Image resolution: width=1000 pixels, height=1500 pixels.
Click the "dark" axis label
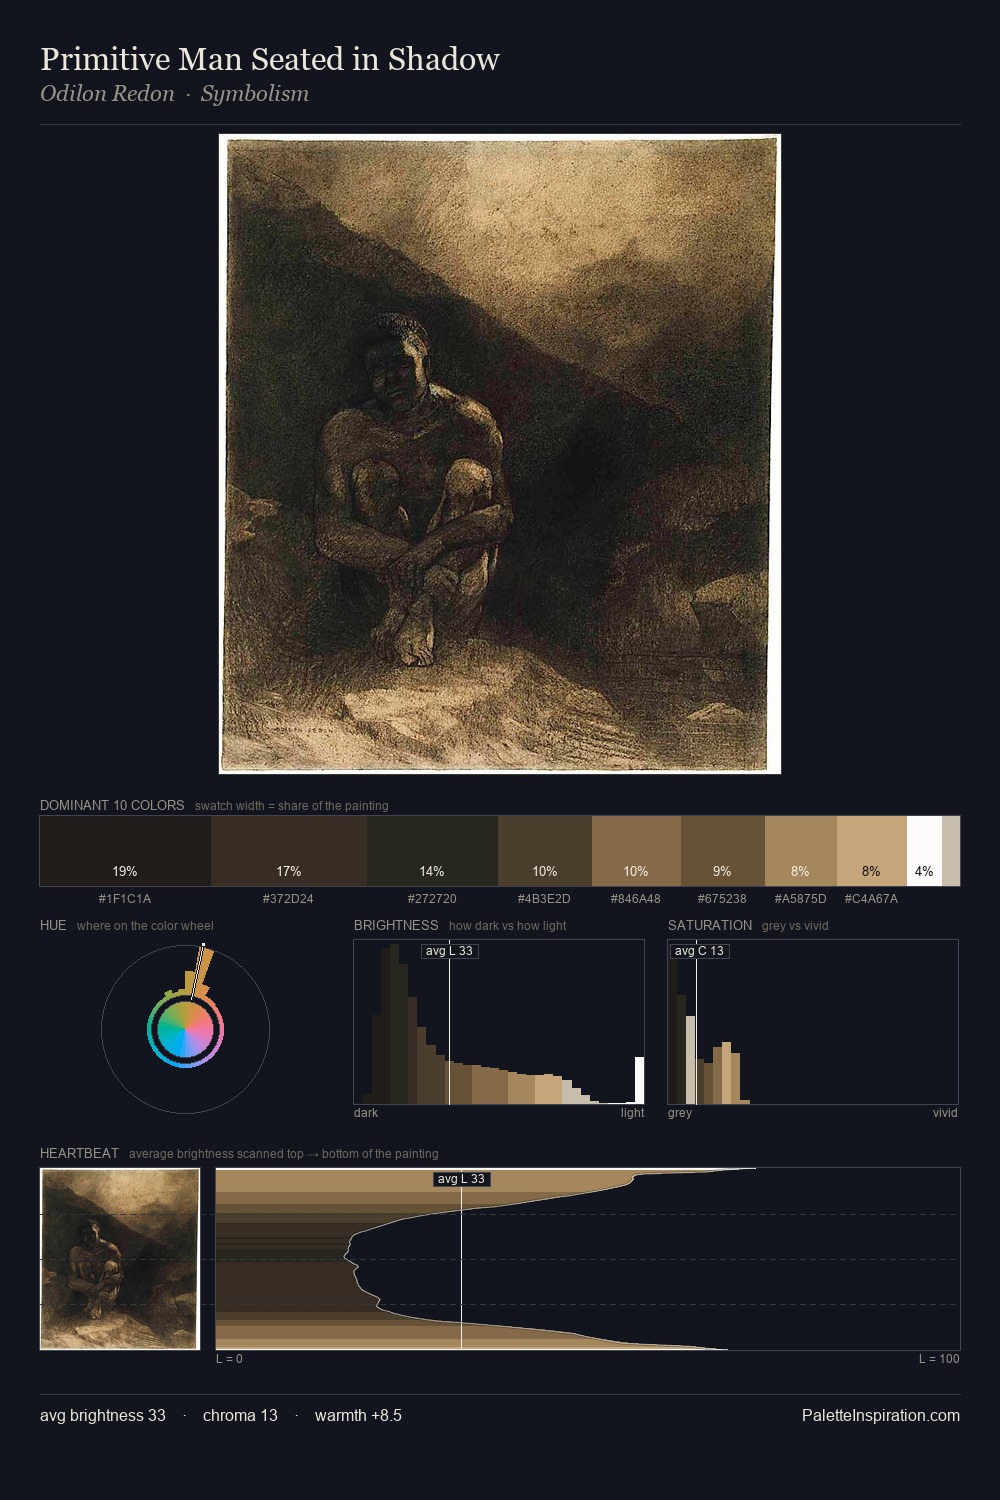[x=366, y=1113]
